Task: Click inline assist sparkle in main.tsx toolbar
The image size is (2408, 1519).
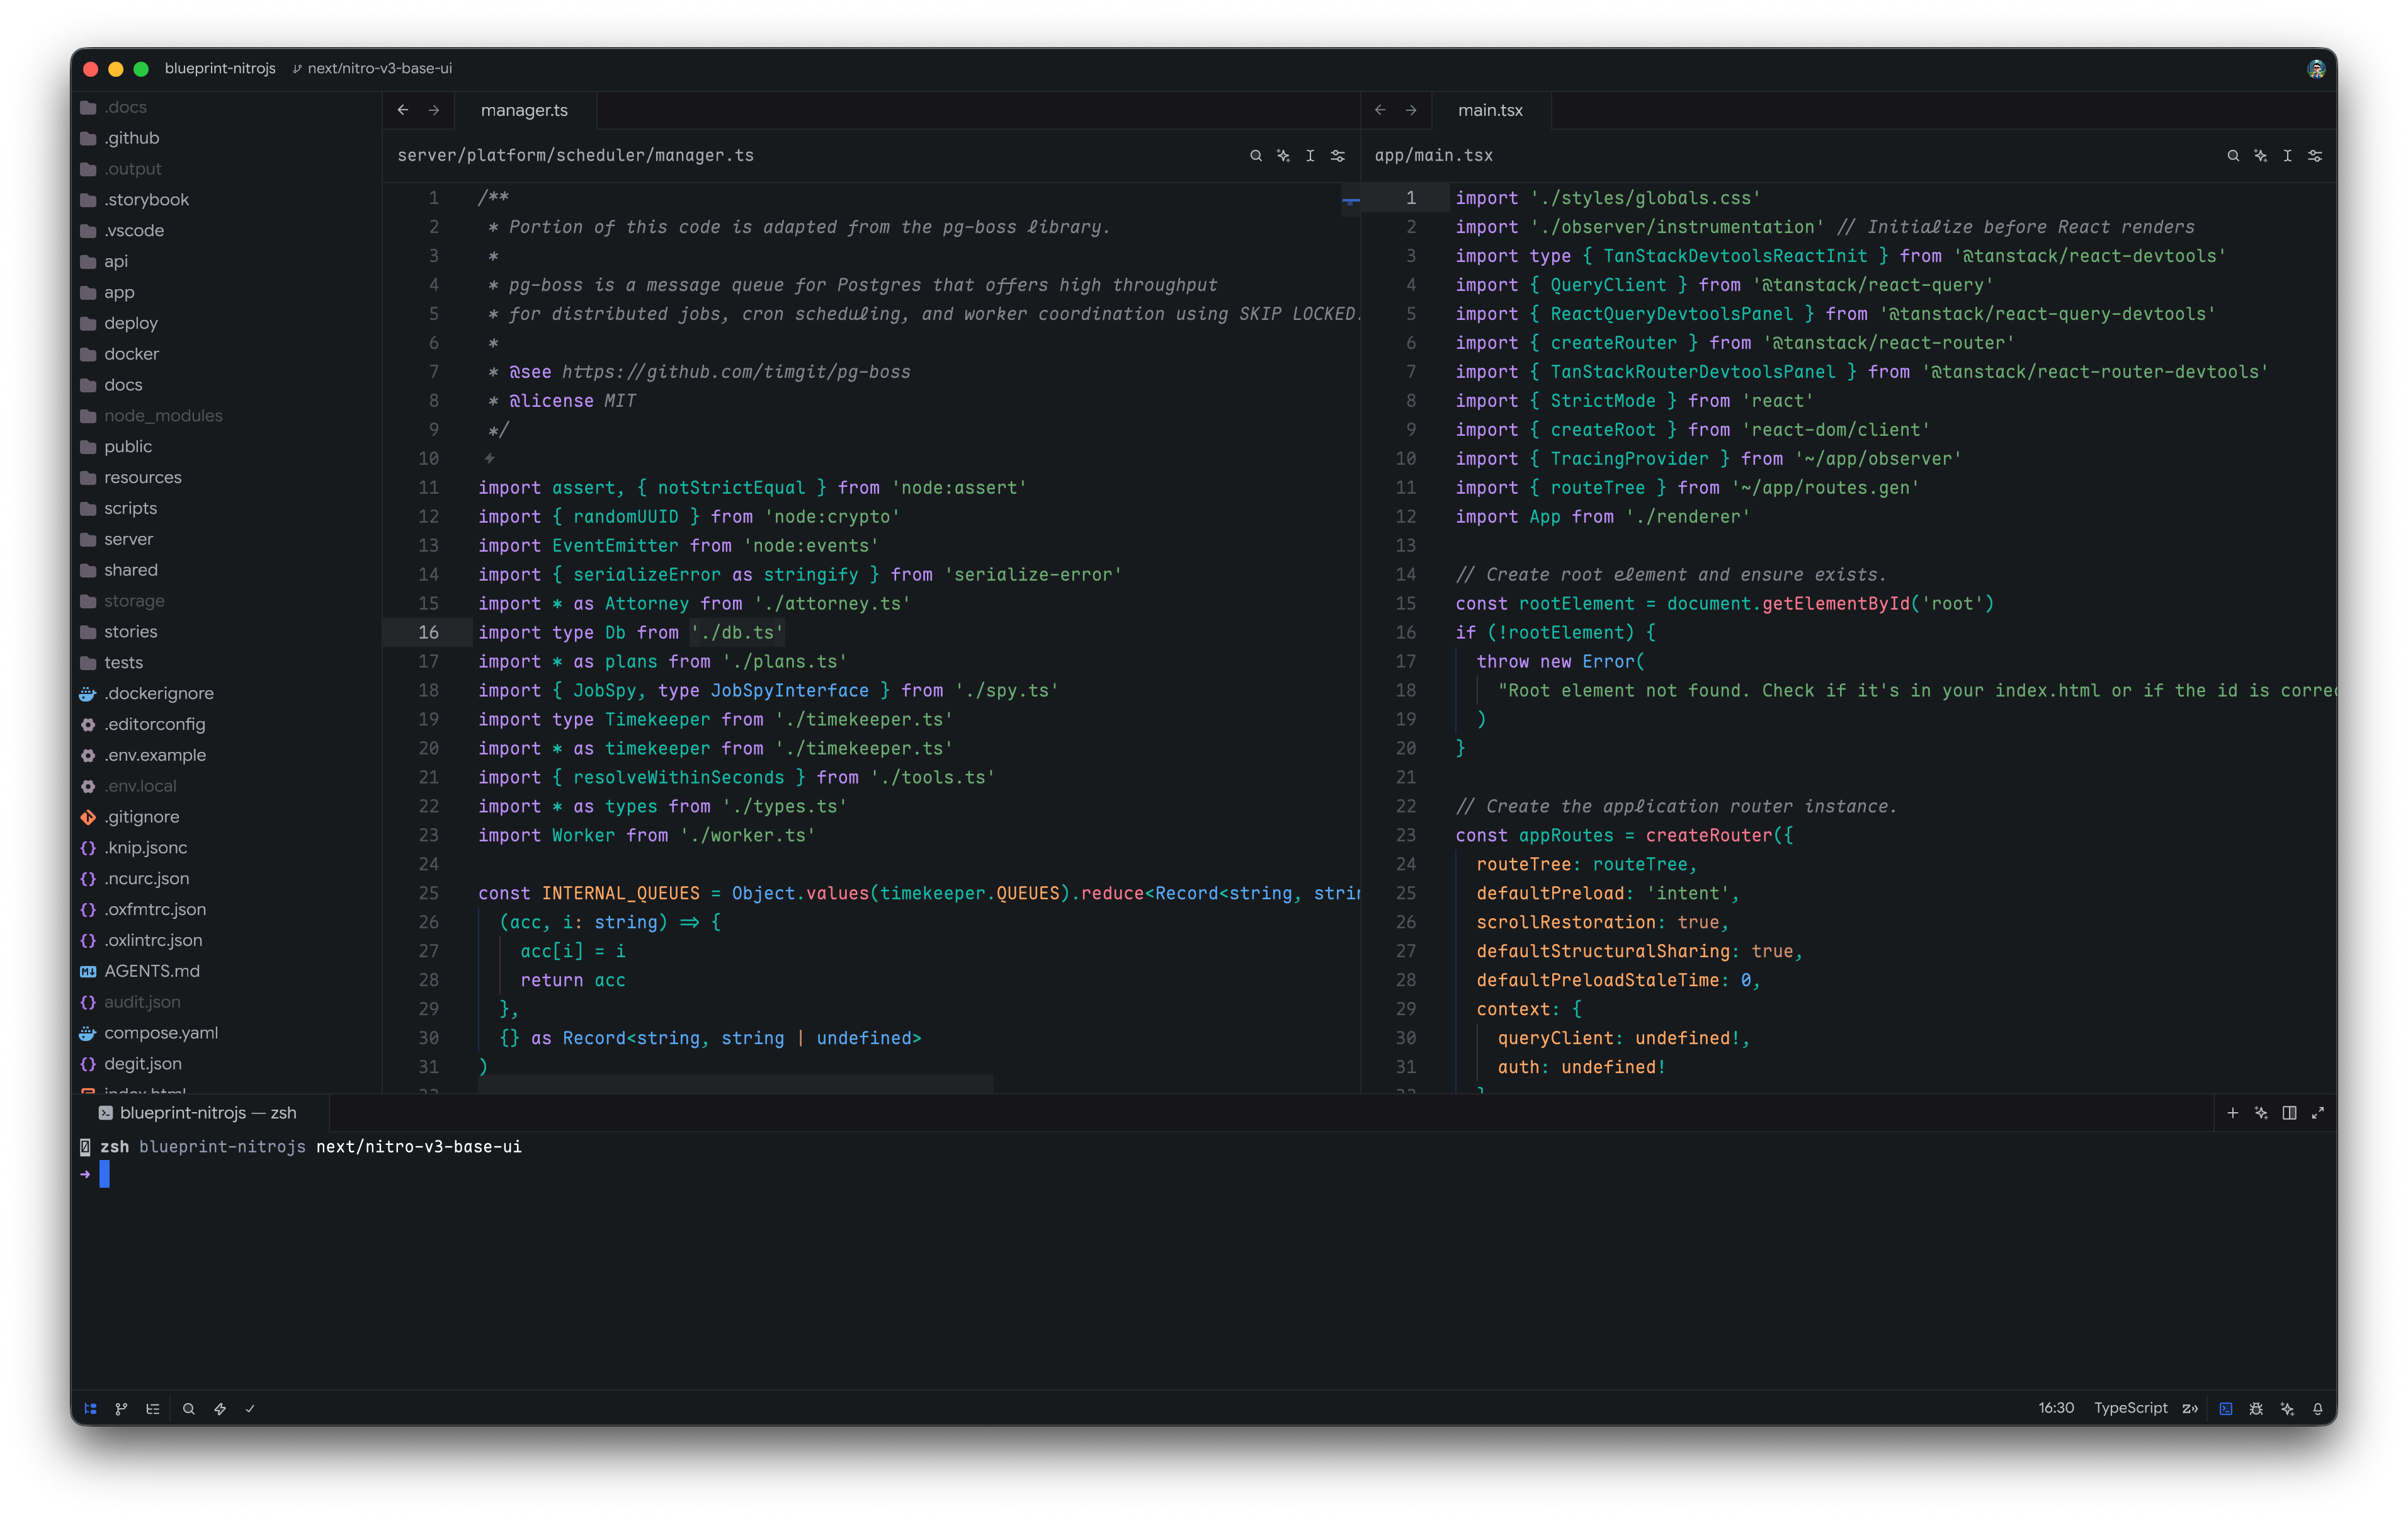Action: click(x=2260, y=155)
